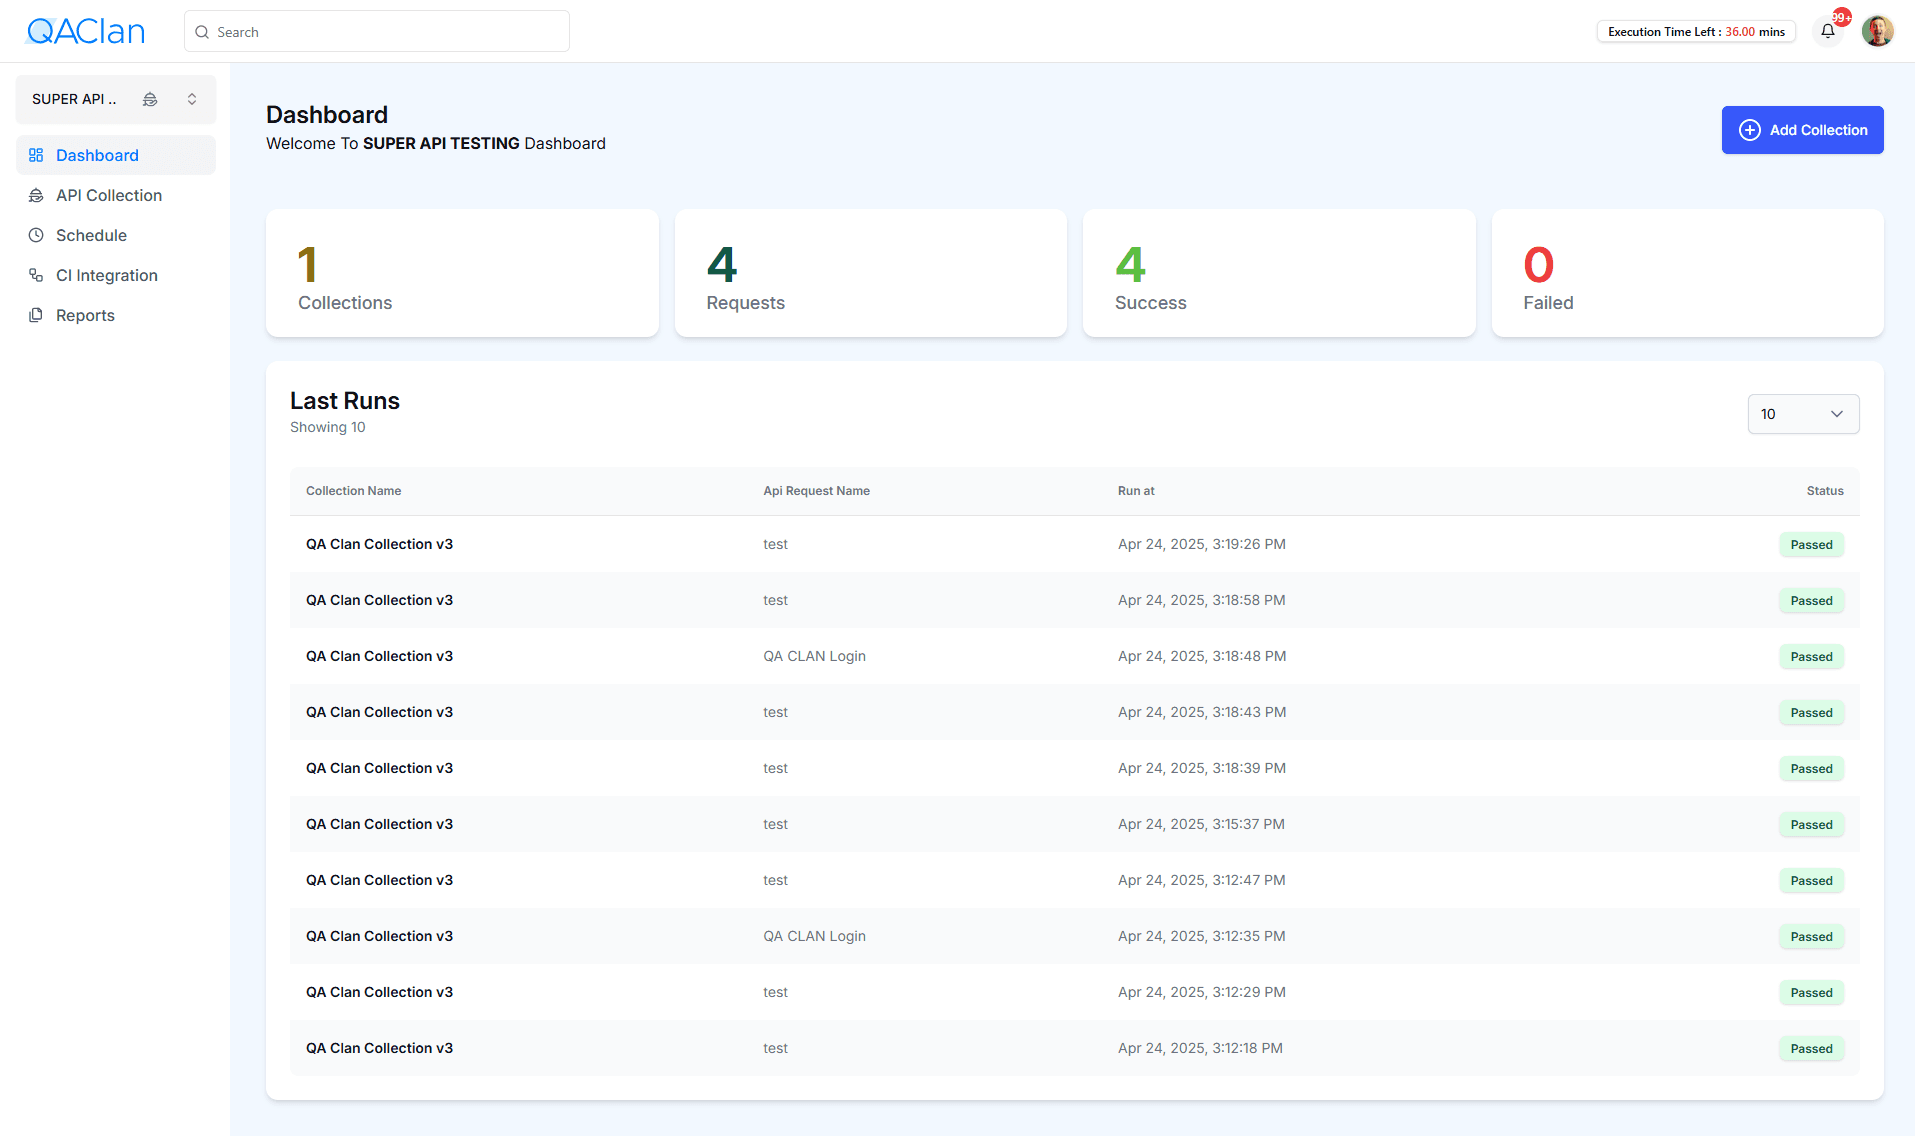
Task: Click QA Clan Collection v3 in 3:12:18 row
Action: pyautogui.click(x=379, y=1048)
